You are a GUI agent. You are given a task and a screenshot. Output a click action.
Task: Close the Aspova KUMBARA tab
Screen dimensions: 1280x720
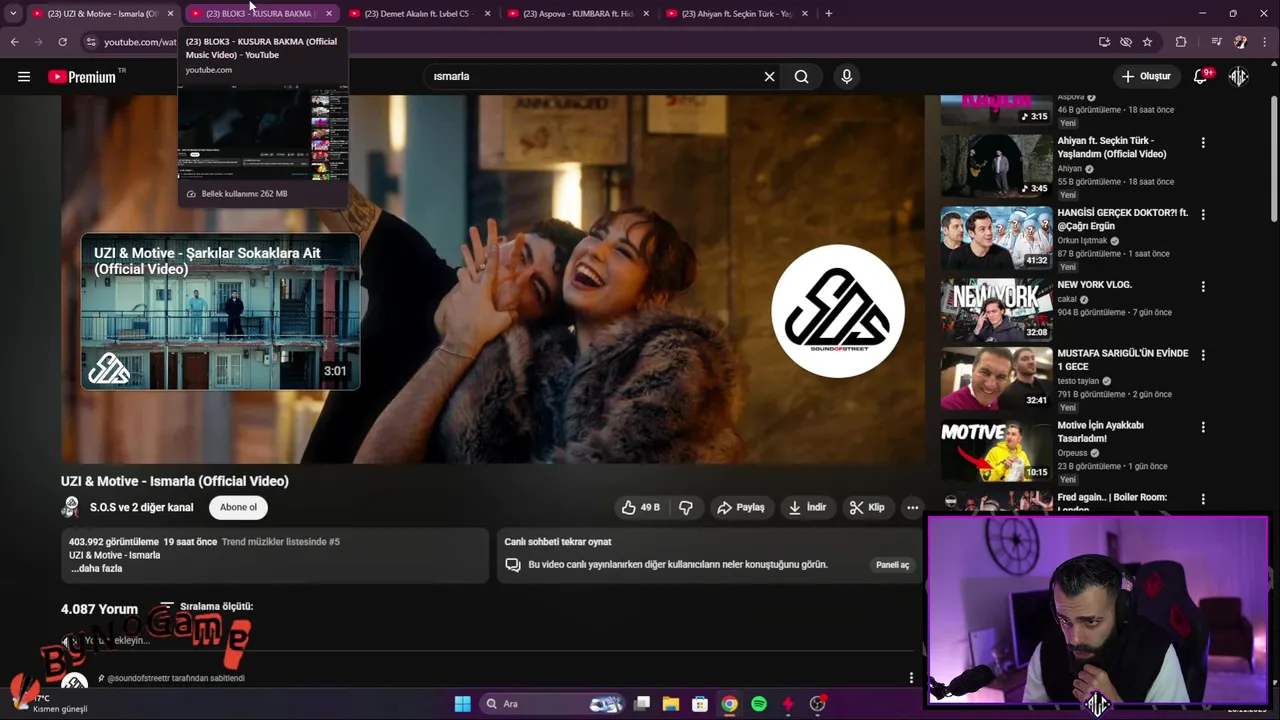pyautogui.click(x=646, y=14)
